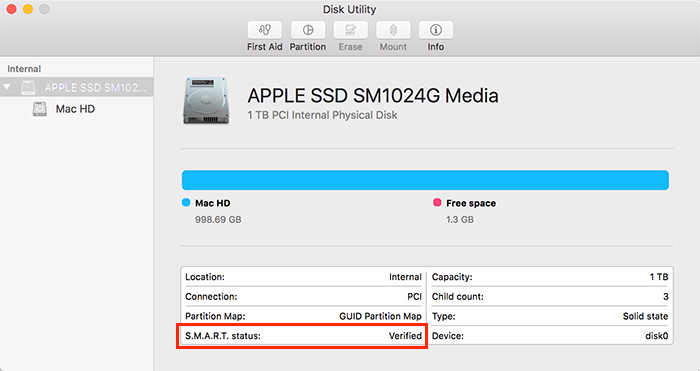The height and width of the screenshot is (371, 700).
Task: Click the S.M.A.R.T. status Verified value
Action: pos(405,336)
